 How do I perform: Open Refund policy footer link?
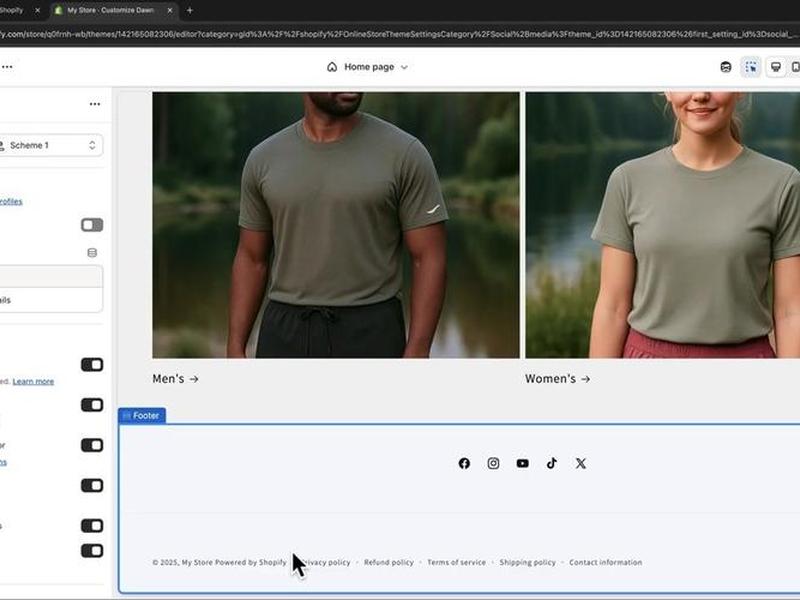click(x=389, y=562)
